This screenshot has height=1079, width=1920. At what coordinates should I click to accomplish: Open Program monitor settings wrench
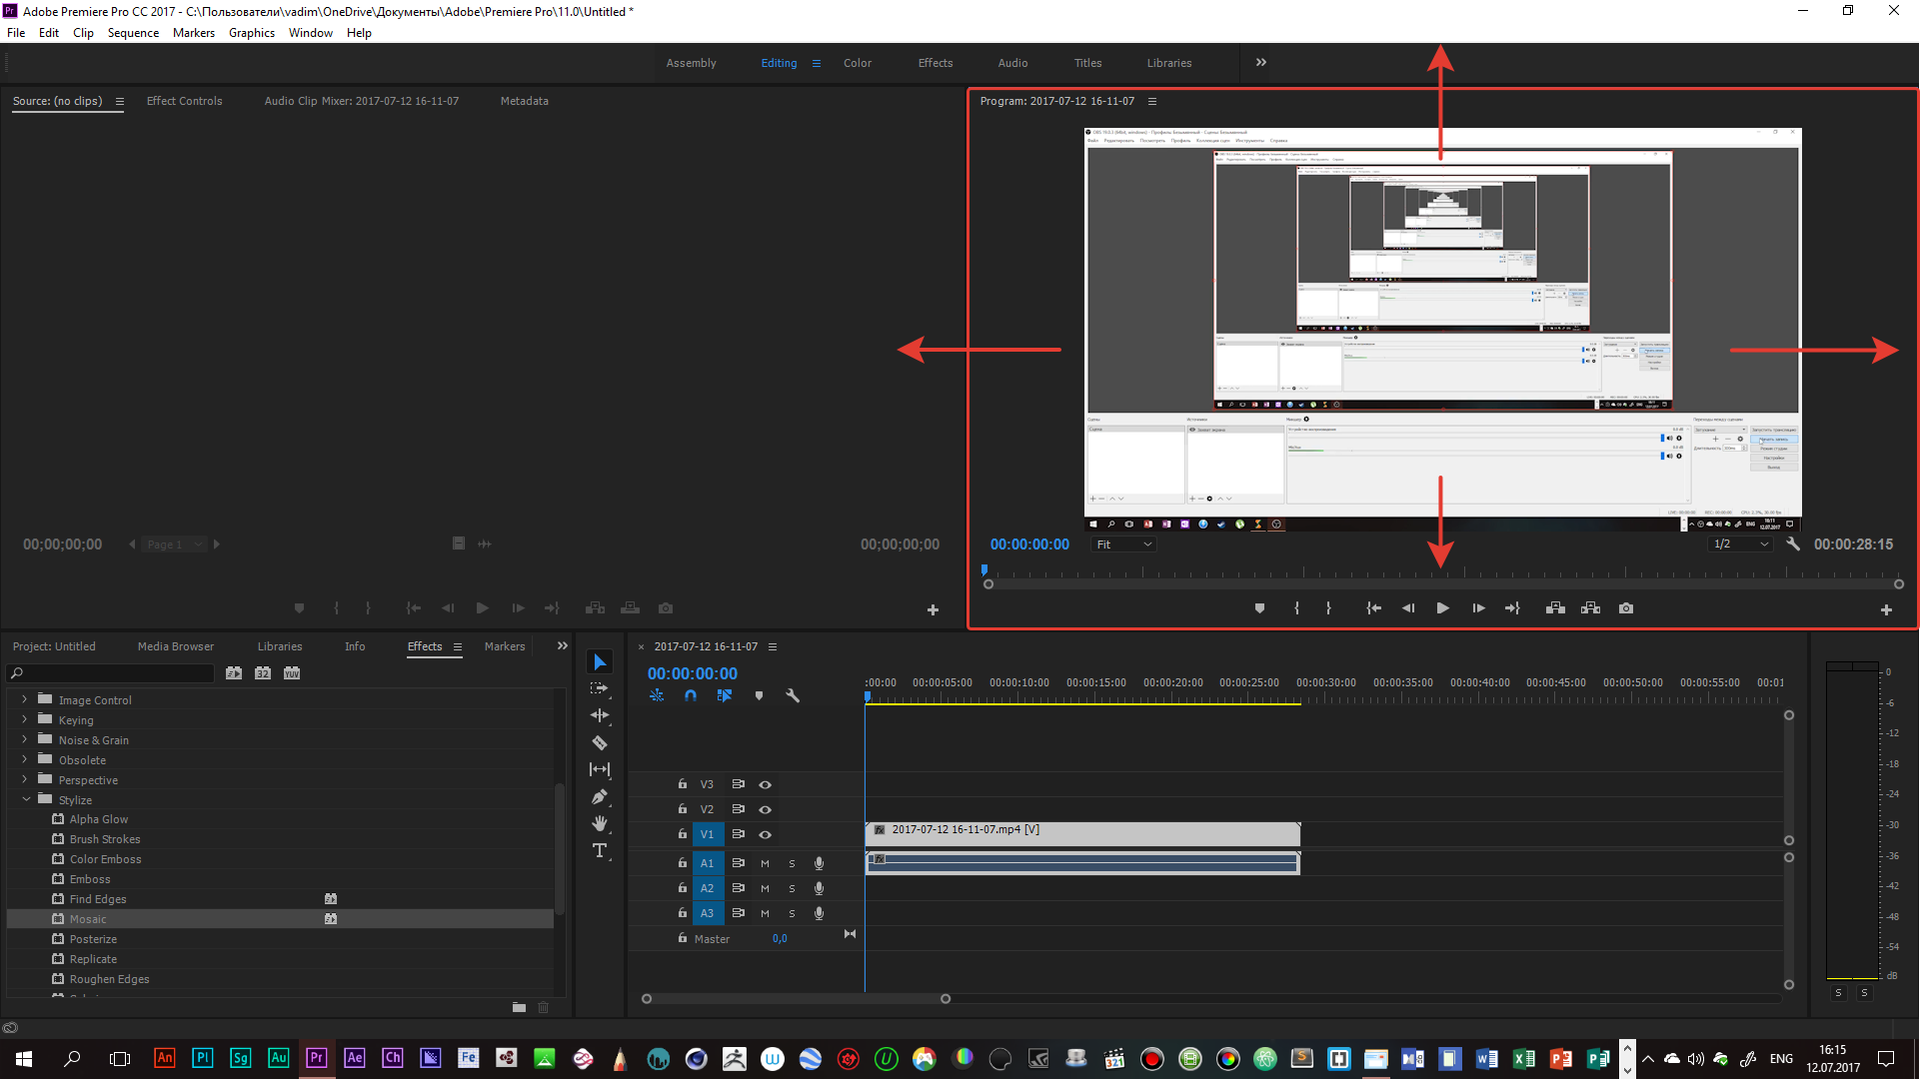tap(1793, 544)
